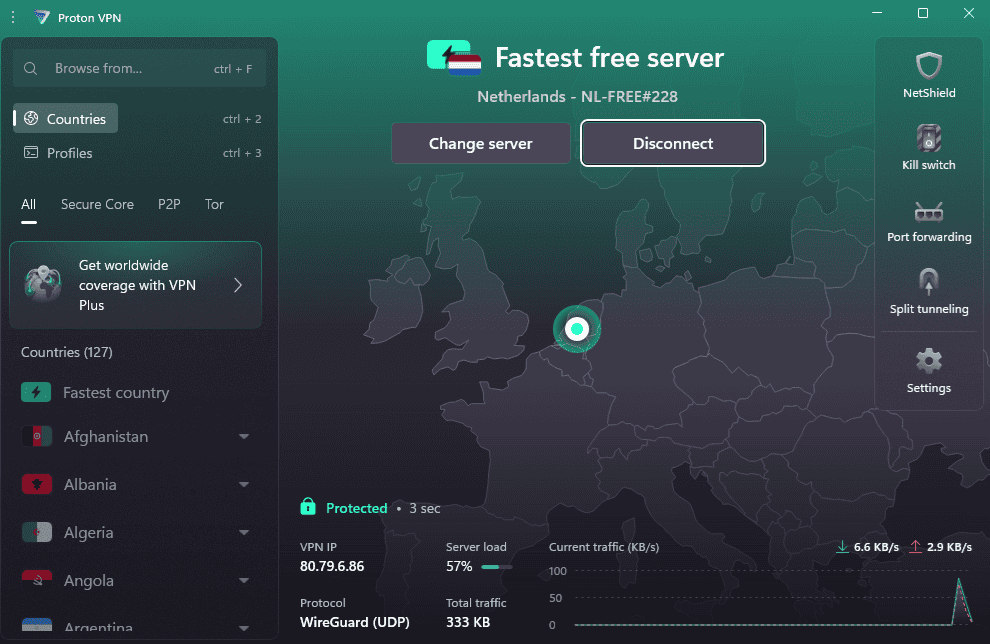Open the Kill switch icon
Screen dimensions: 990x644
(x=929, y=138)
